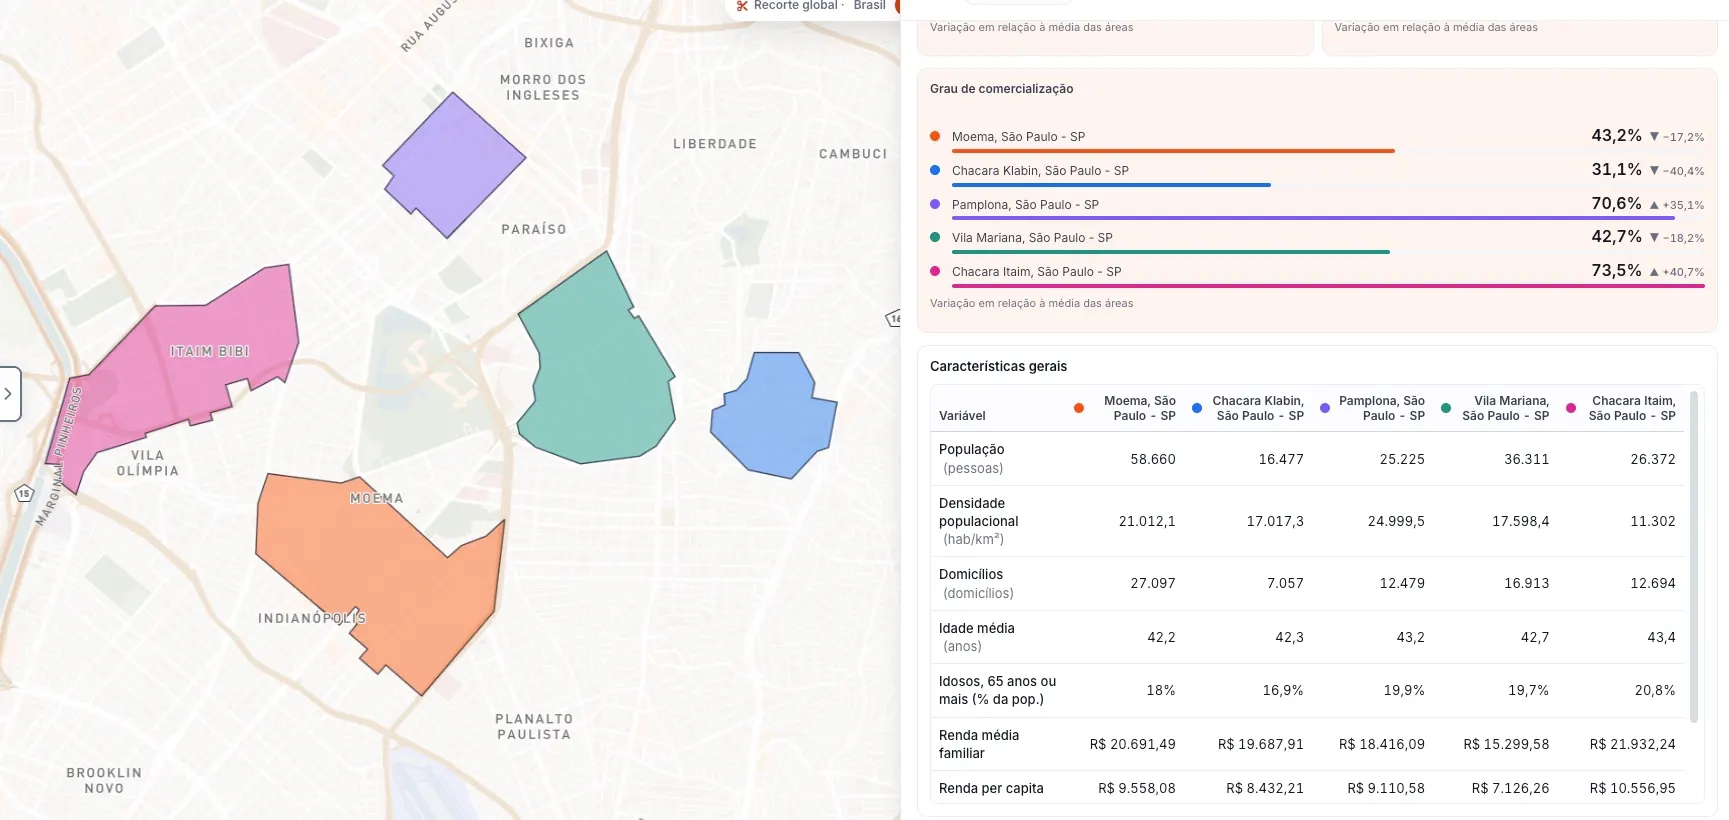Image resolution: width=1729 pixels, height=820 pixels.
Task: Click the Renda per capita row label
Action: pyautogui.click(x=991, y=788)
